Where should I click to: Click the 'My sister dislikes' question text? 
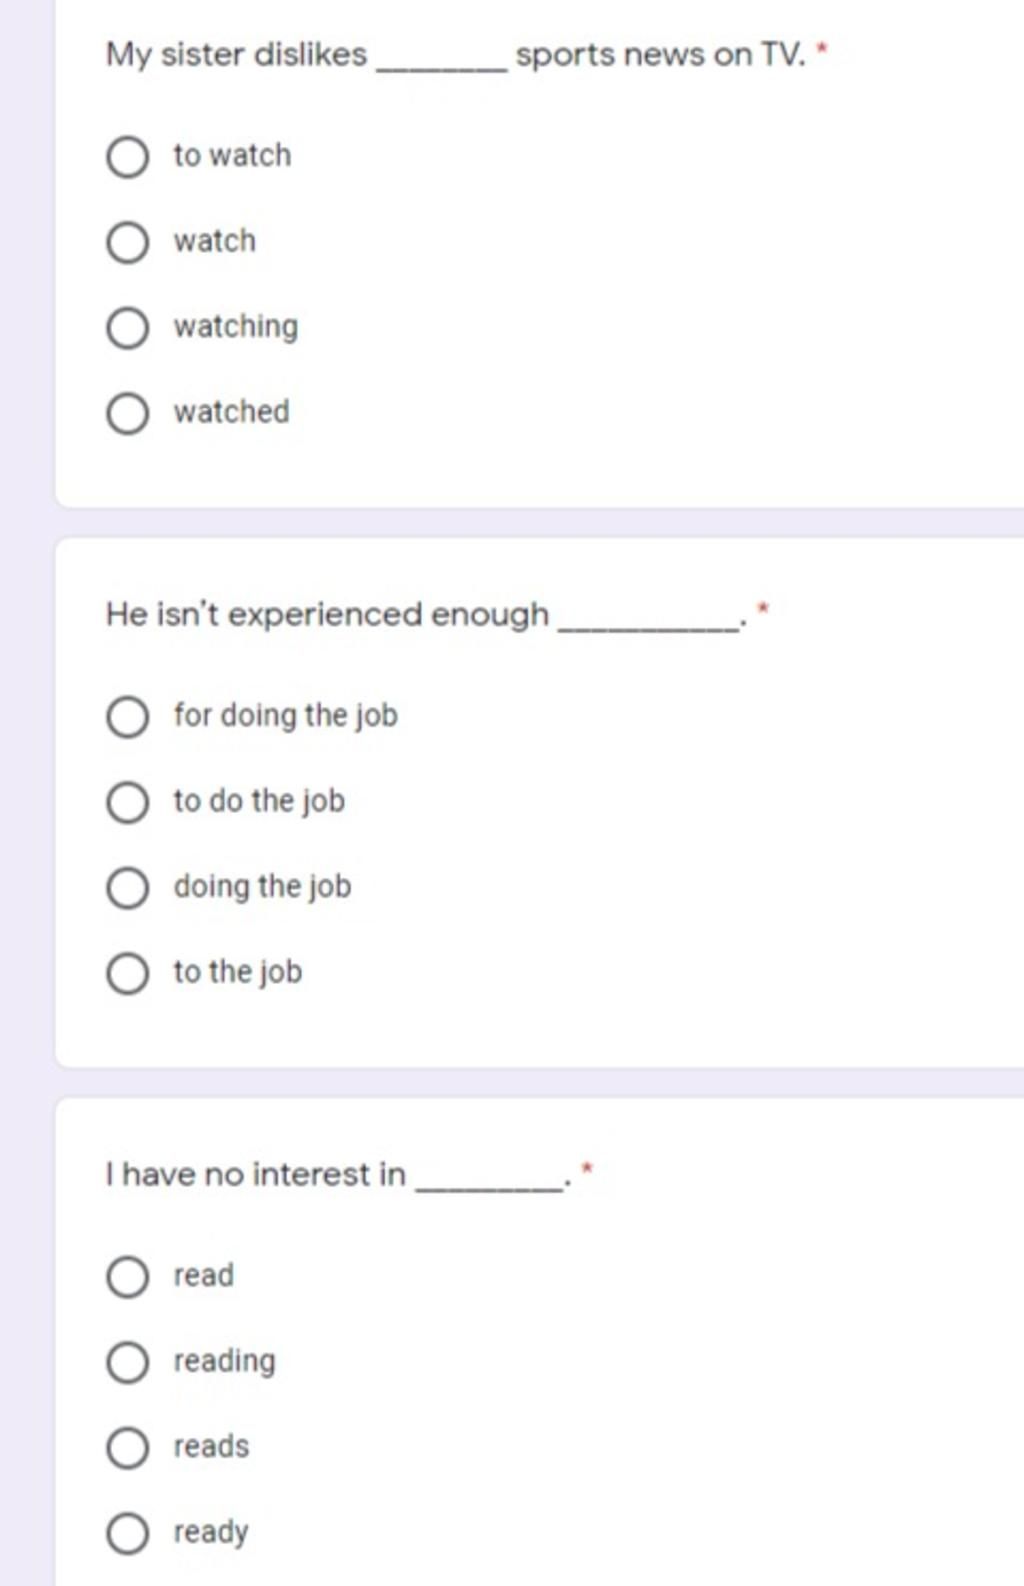236,55
